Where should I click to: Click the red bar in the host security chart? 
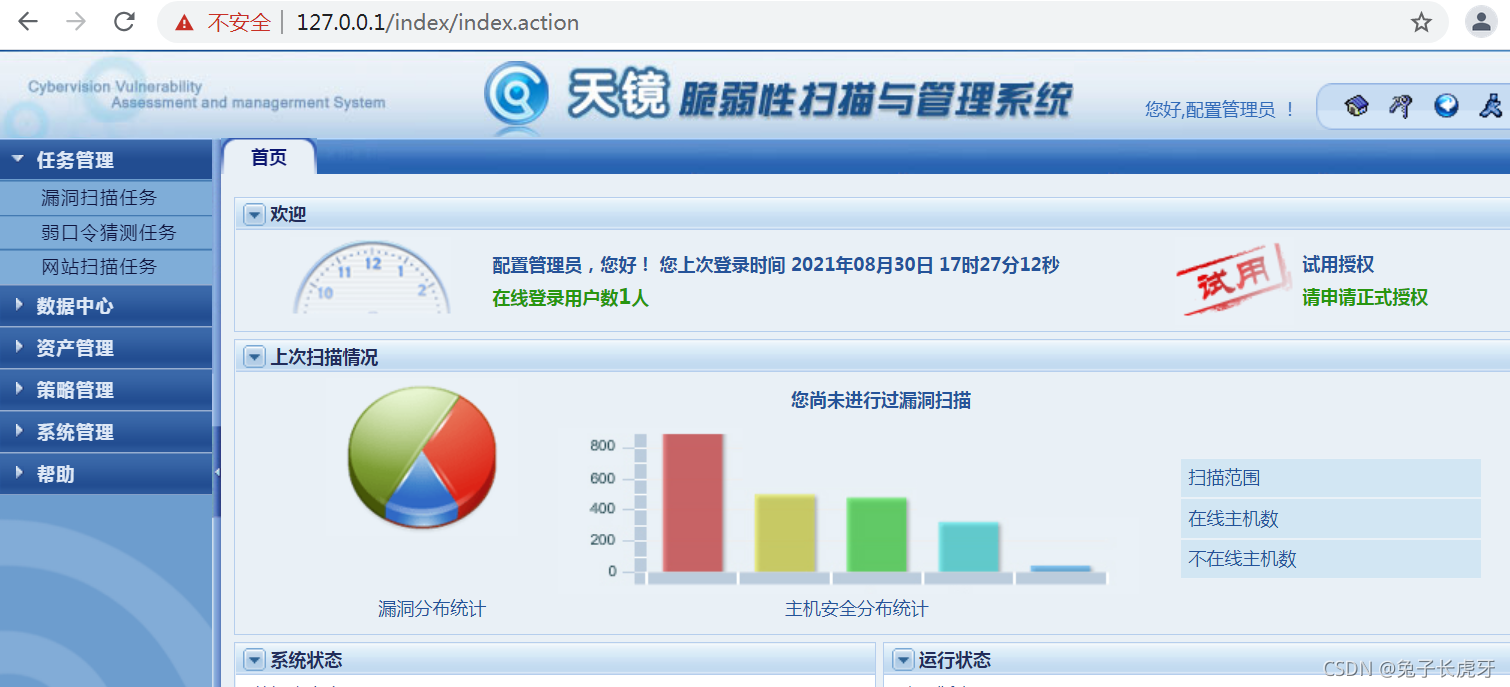(692, 502)
